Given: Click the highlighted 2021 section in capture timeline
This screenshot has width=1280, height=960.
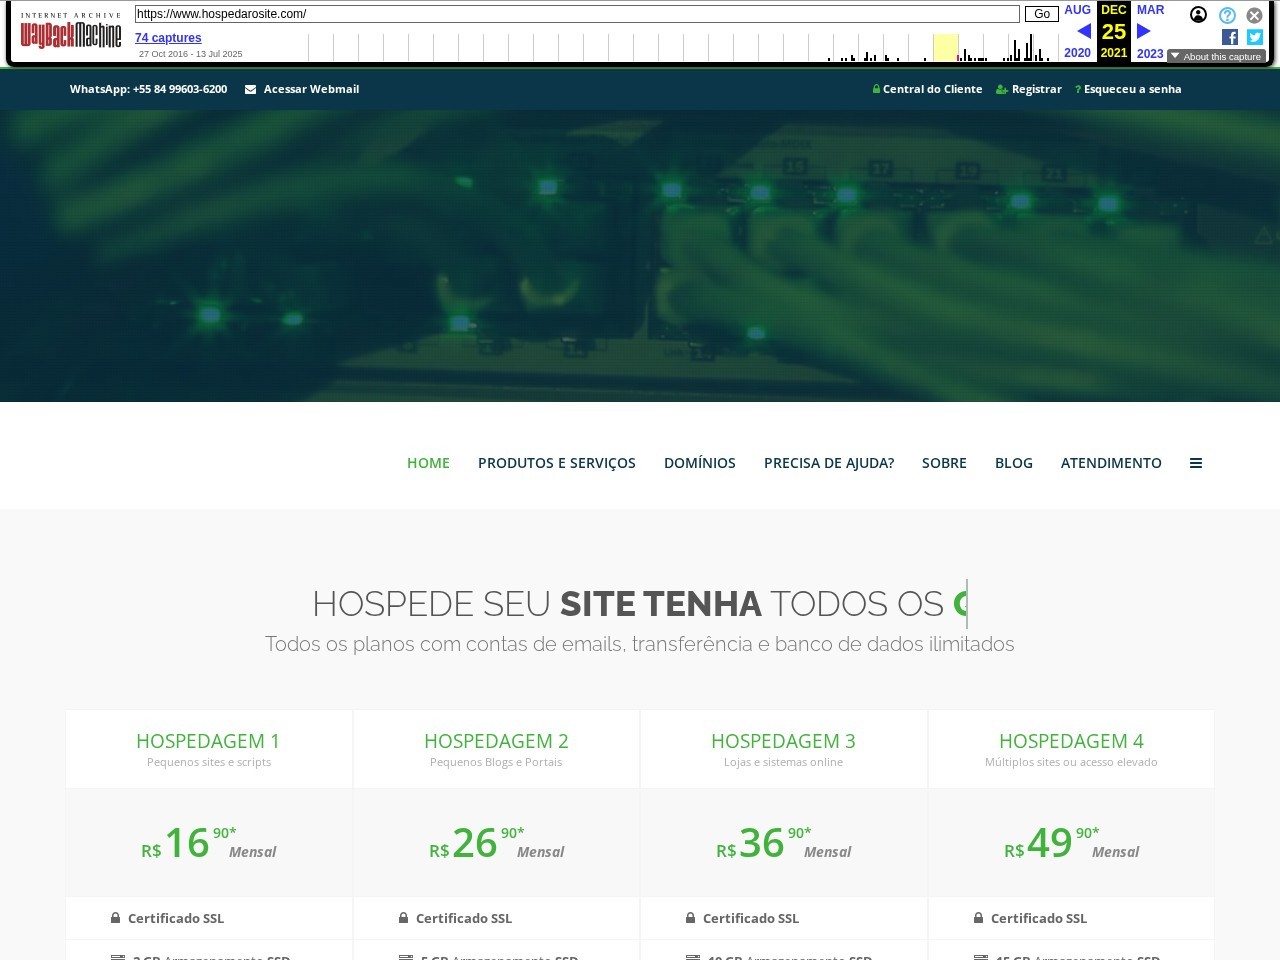Looking at the screenshot, I should [x=945, y=47].
